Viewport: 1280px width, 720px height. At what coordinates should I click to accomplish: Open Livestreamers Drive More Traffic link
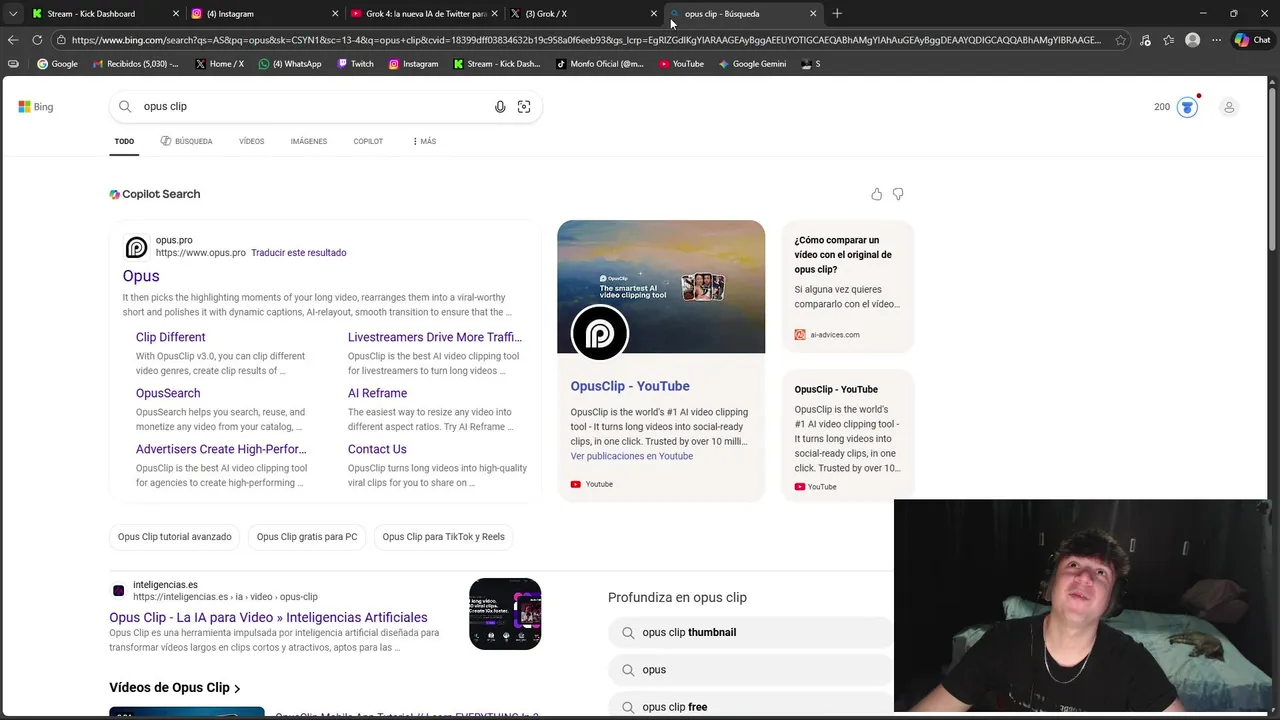coord(435,337)
